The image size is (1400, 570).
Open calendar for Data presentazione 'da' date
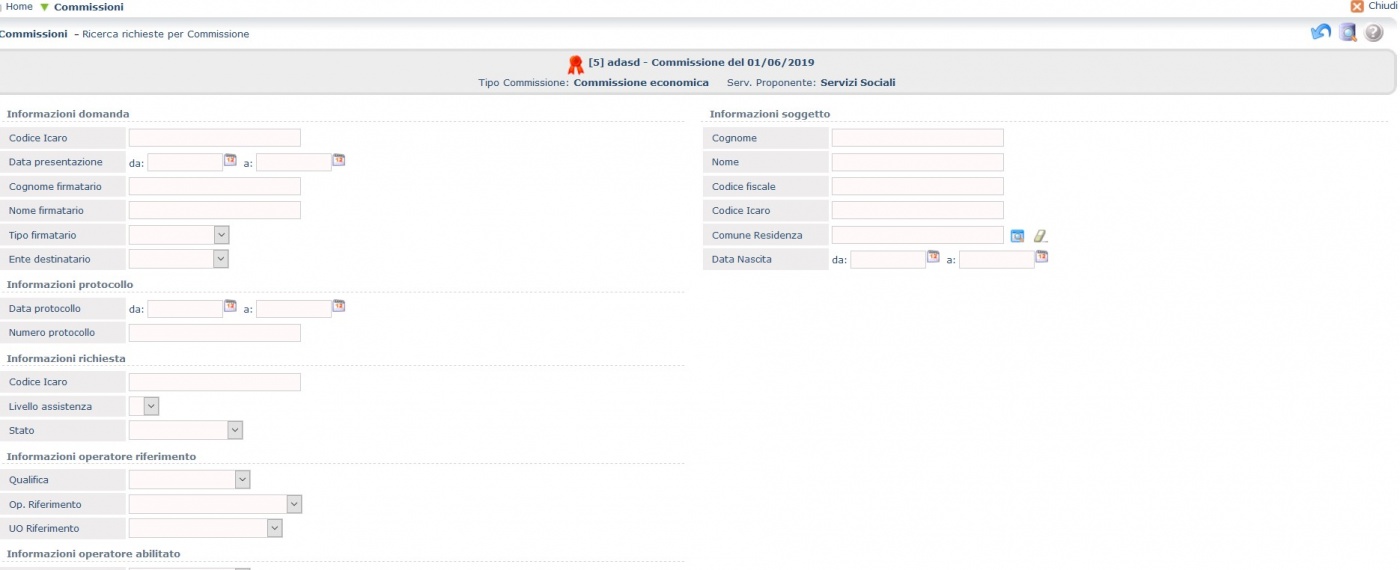click(x=230, y=160)
